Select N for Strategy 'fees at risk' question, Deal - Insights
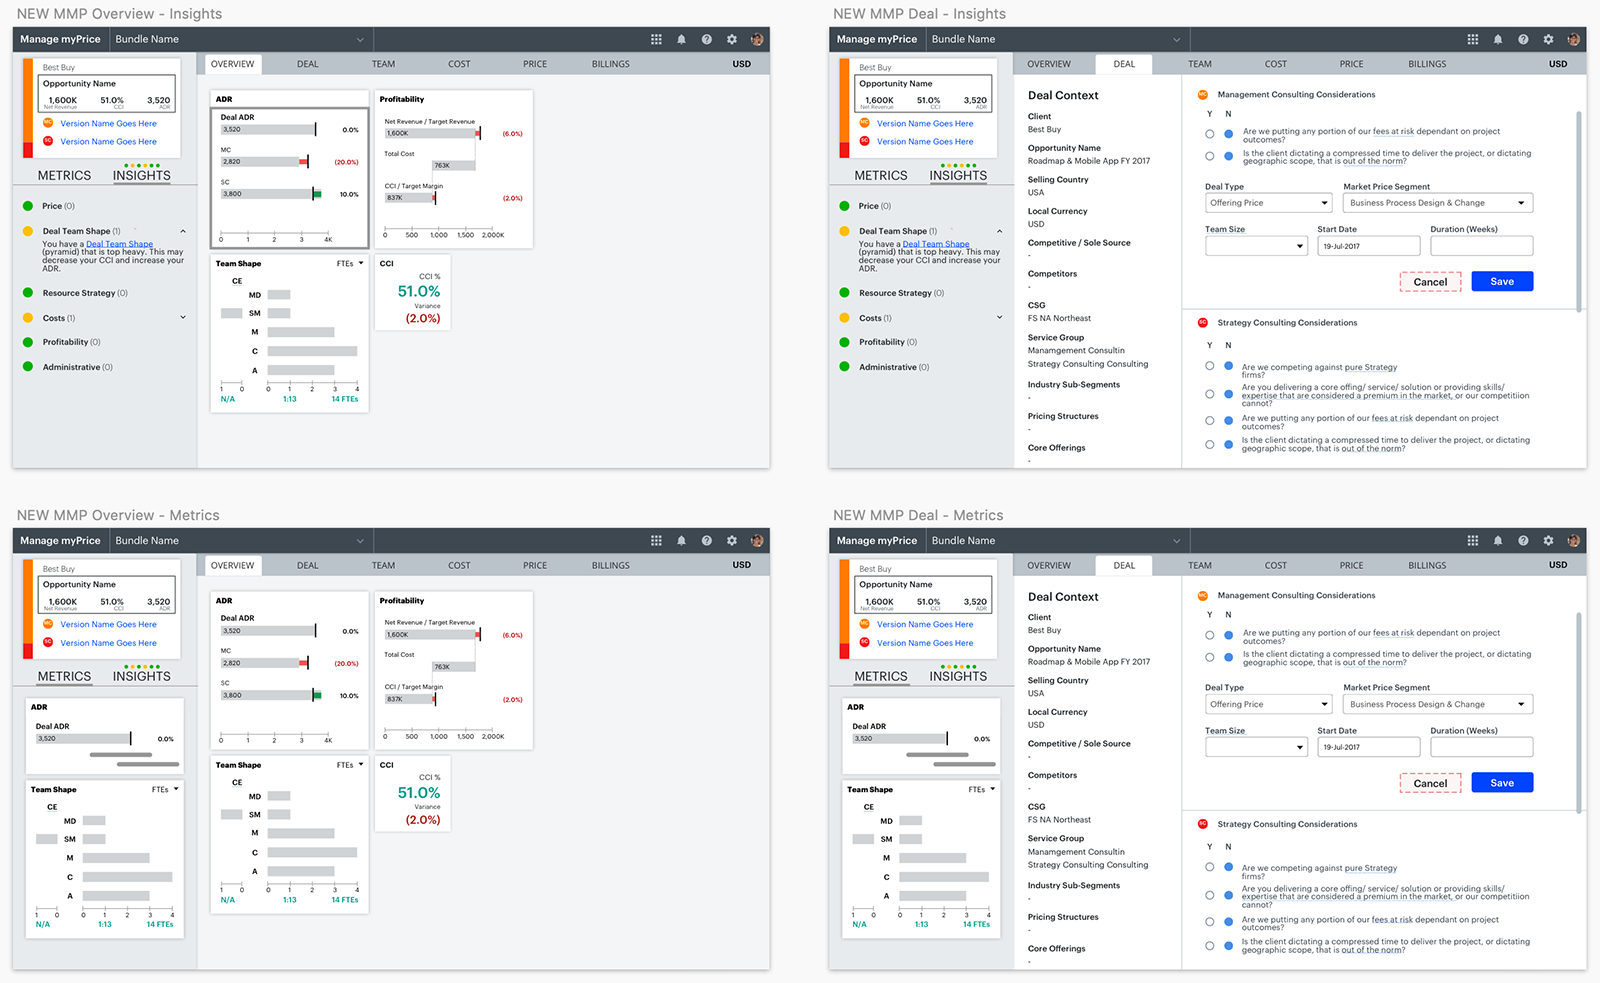This screenshot has width=1600, height=983. point(1229,421)
